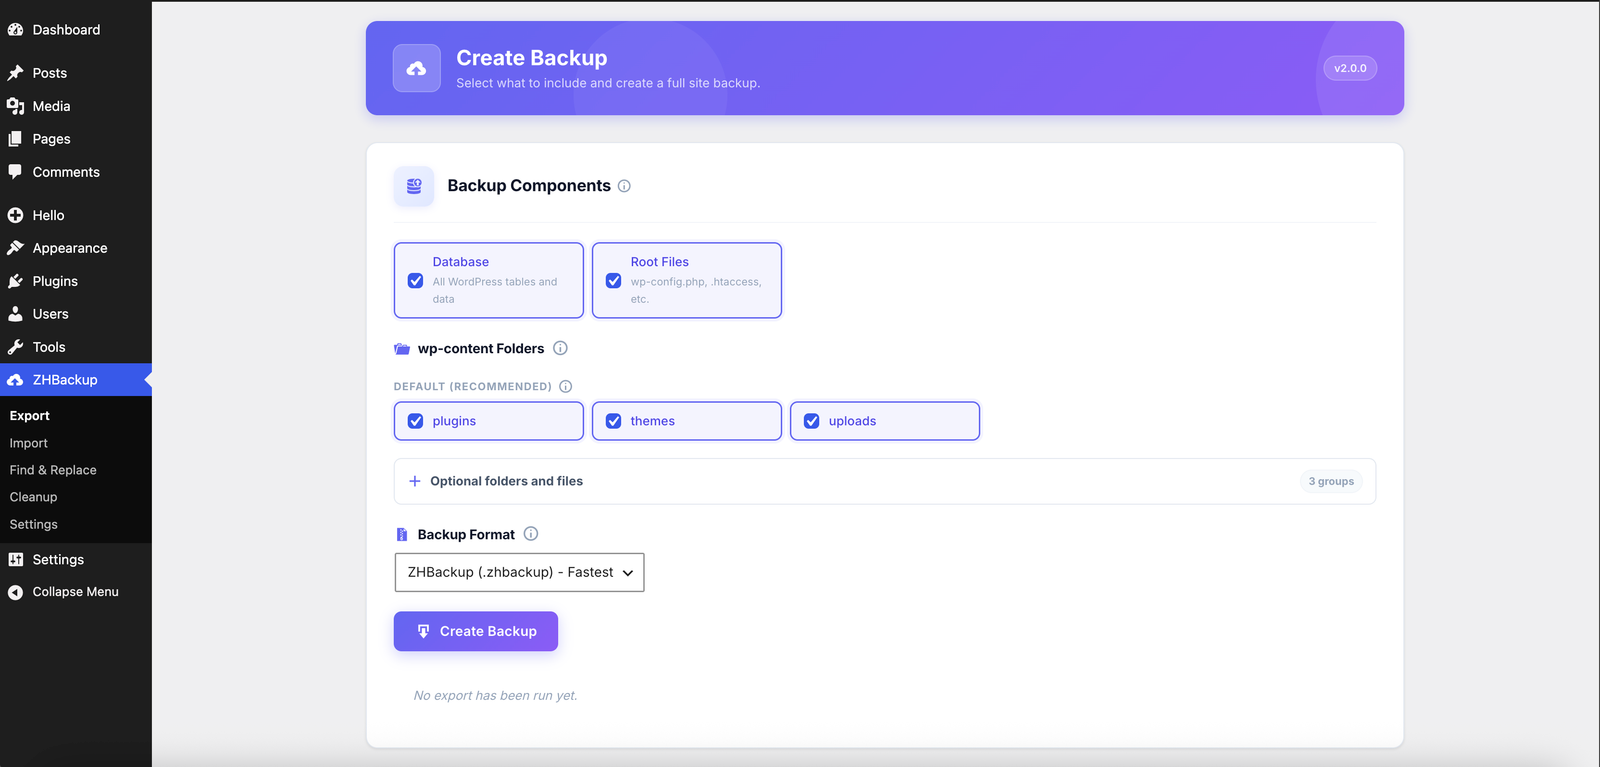The width and height of the screenshot is (1600, 767).
Task: Click the 3 groups badge
Action: [x=1331, y=481]
